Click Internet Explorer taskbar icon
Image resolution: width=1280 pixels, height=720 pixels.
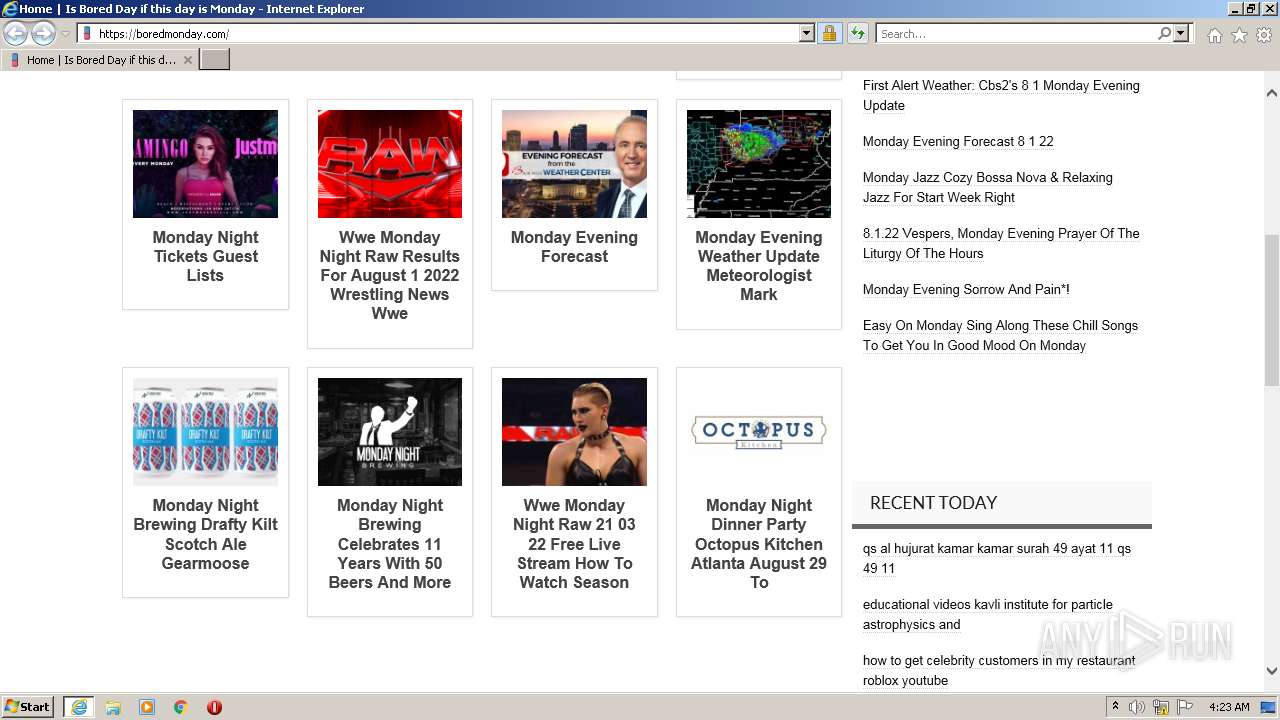tap(79, 707)
